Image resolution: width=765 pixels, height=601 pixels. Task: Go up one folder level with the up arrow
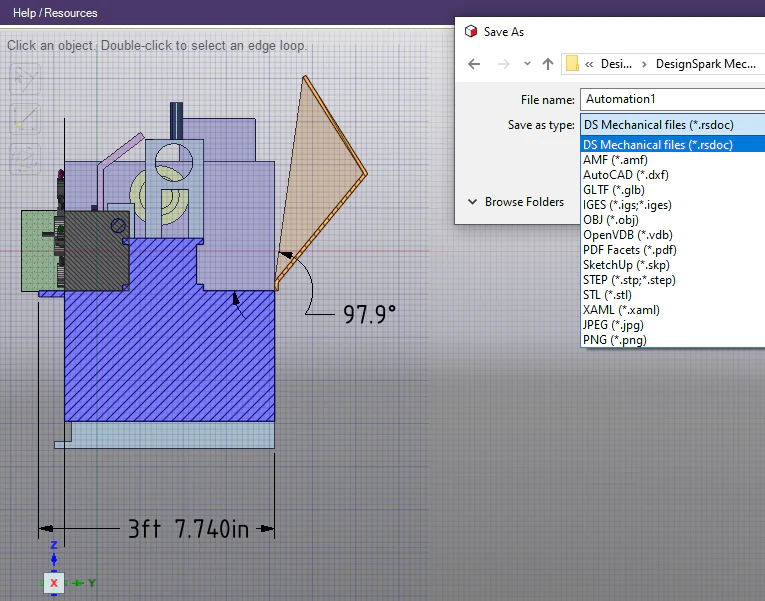[548, 64]
